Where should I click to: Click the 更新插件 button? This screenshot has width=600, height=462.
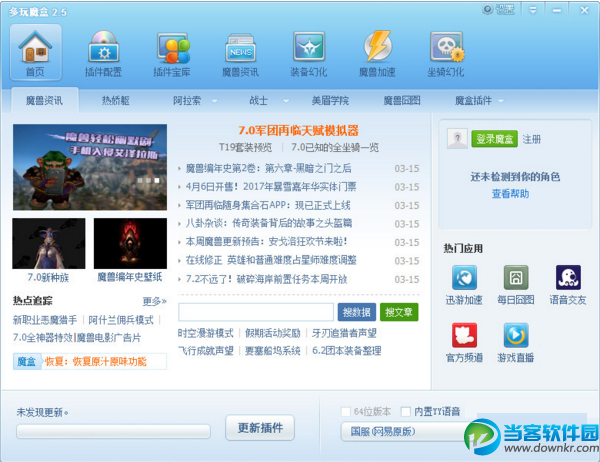click(260, 428)
